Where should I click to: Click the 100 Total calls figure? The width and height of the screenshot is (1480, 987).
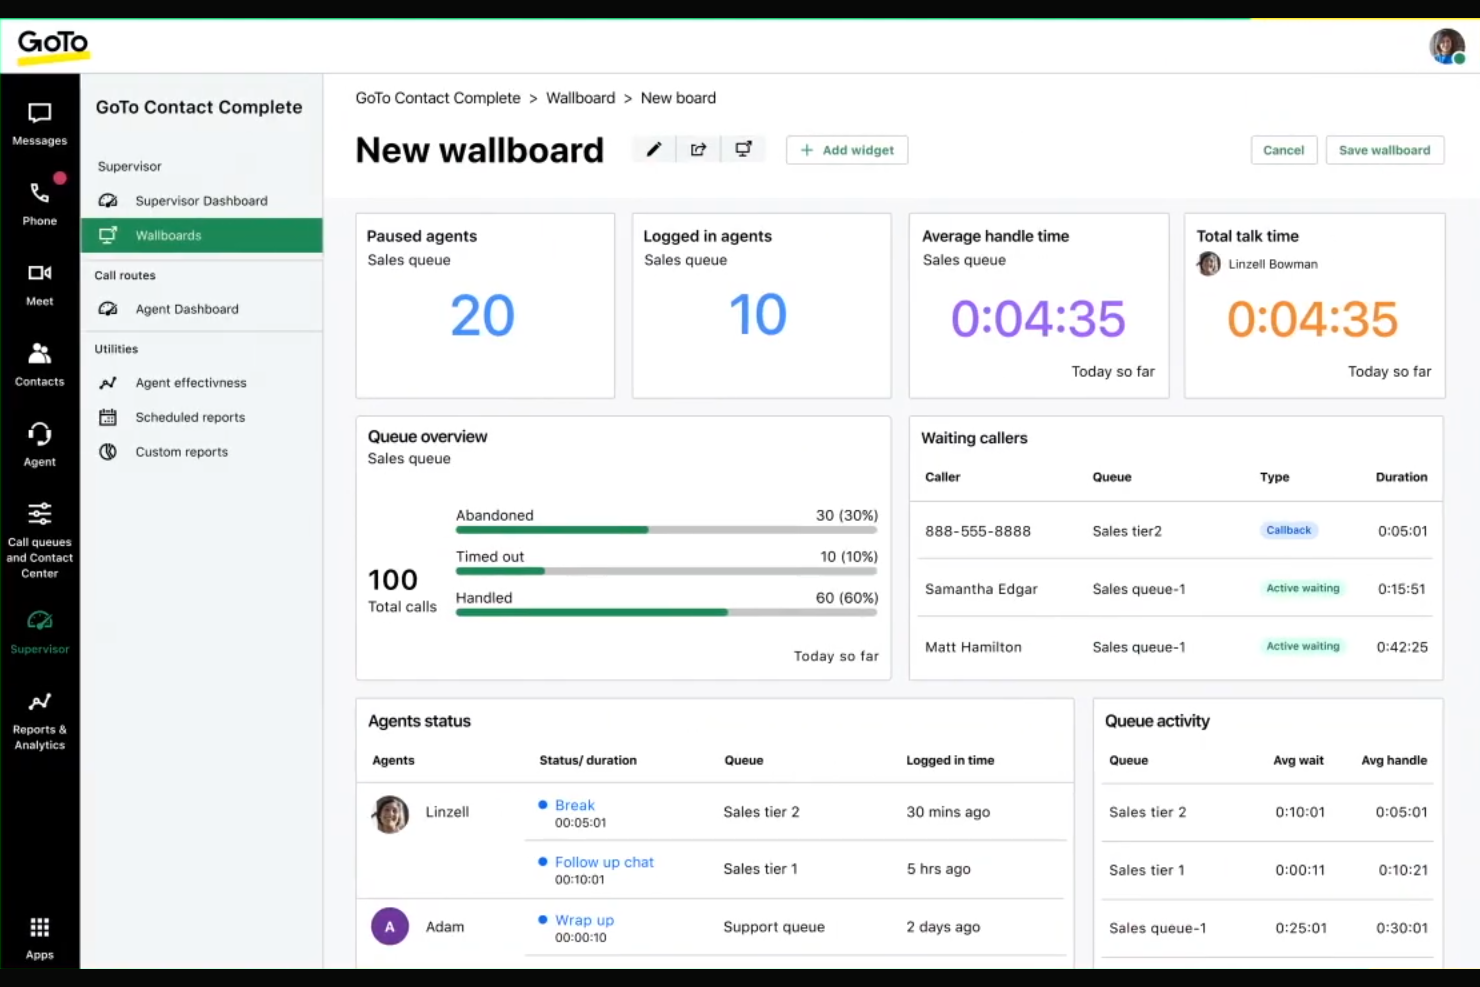tap(393, 580)
